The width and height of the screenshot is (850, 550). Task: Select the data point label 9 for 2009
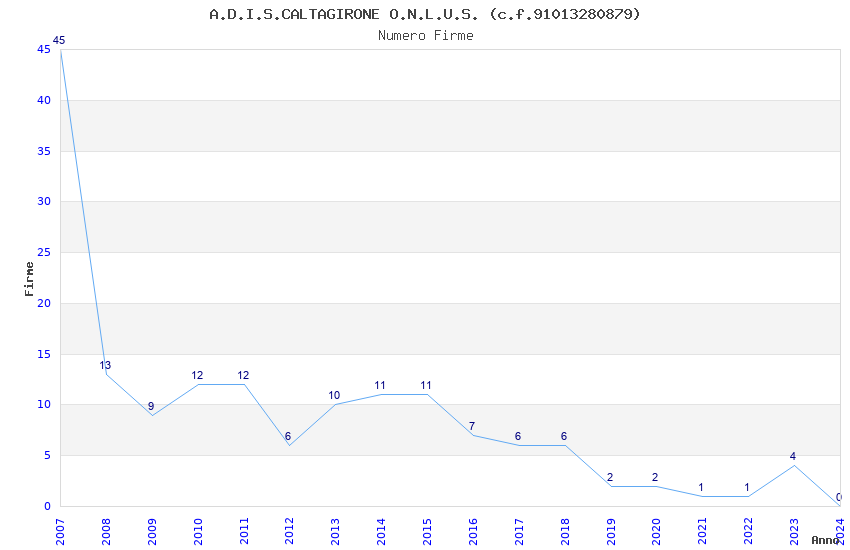(151, 406)
